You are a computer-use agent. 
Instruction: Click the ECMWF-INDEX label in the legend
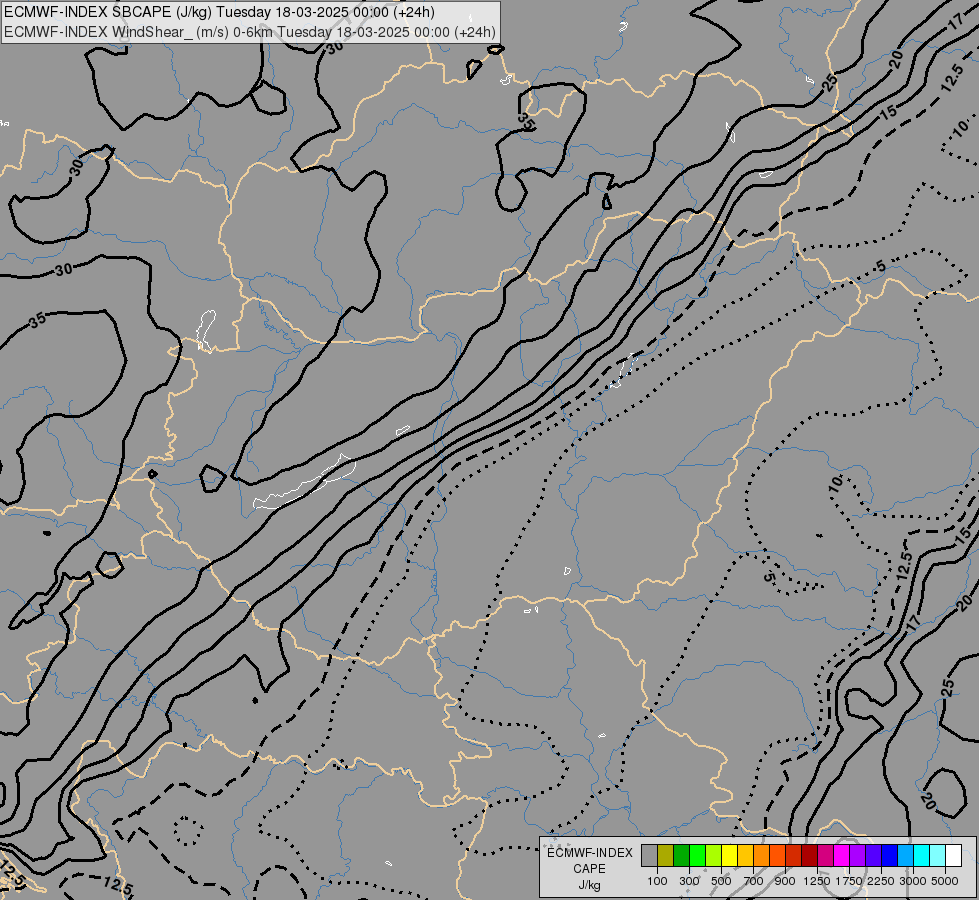(x=589, y=853)
